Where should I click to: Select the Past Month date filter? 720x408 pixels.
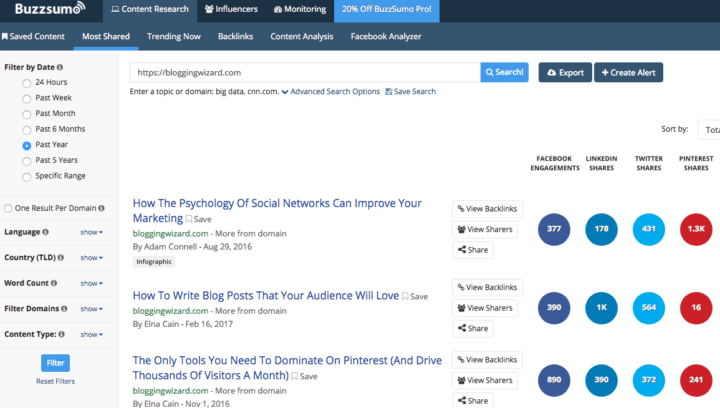pos(27,114)
